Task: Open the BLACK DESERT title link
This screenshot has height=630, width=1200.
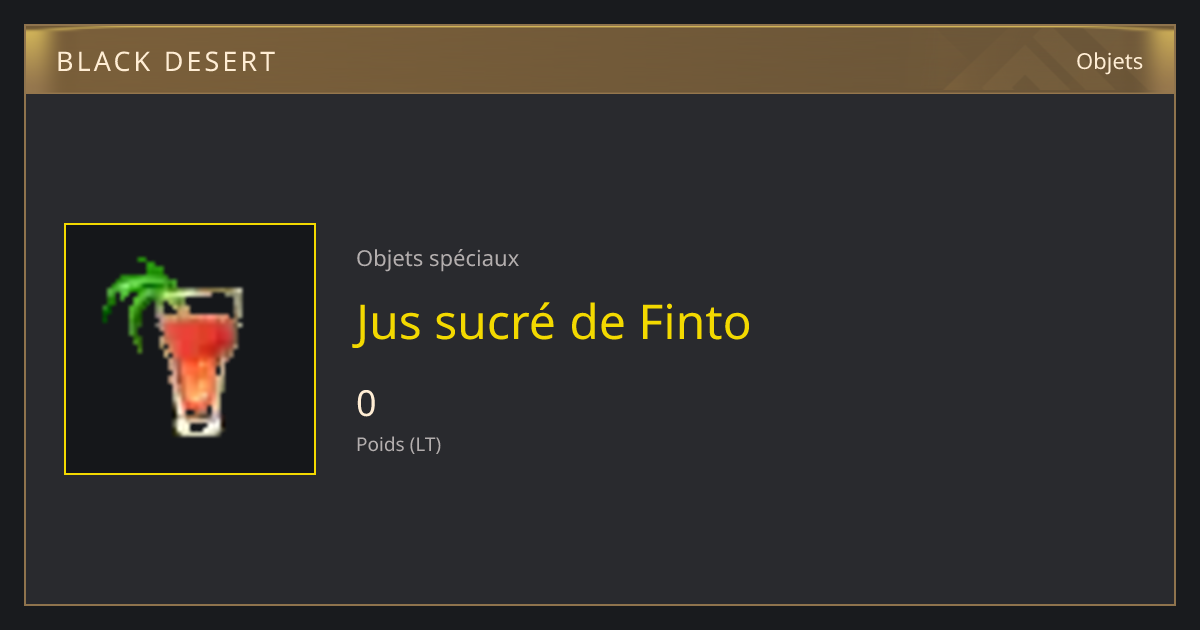Action: 167,62
